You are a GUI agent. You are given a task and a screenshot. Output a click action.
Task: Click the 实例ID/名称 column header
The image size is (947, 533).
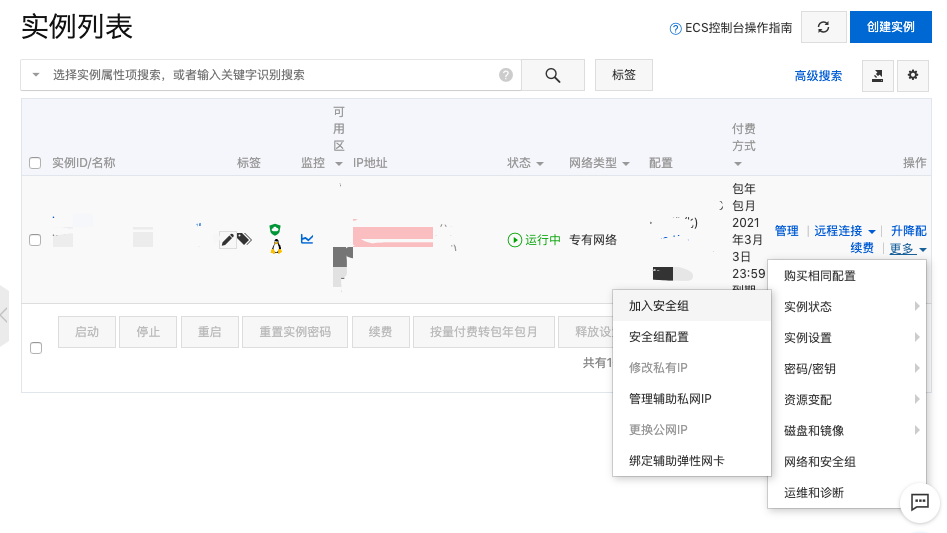83,163
